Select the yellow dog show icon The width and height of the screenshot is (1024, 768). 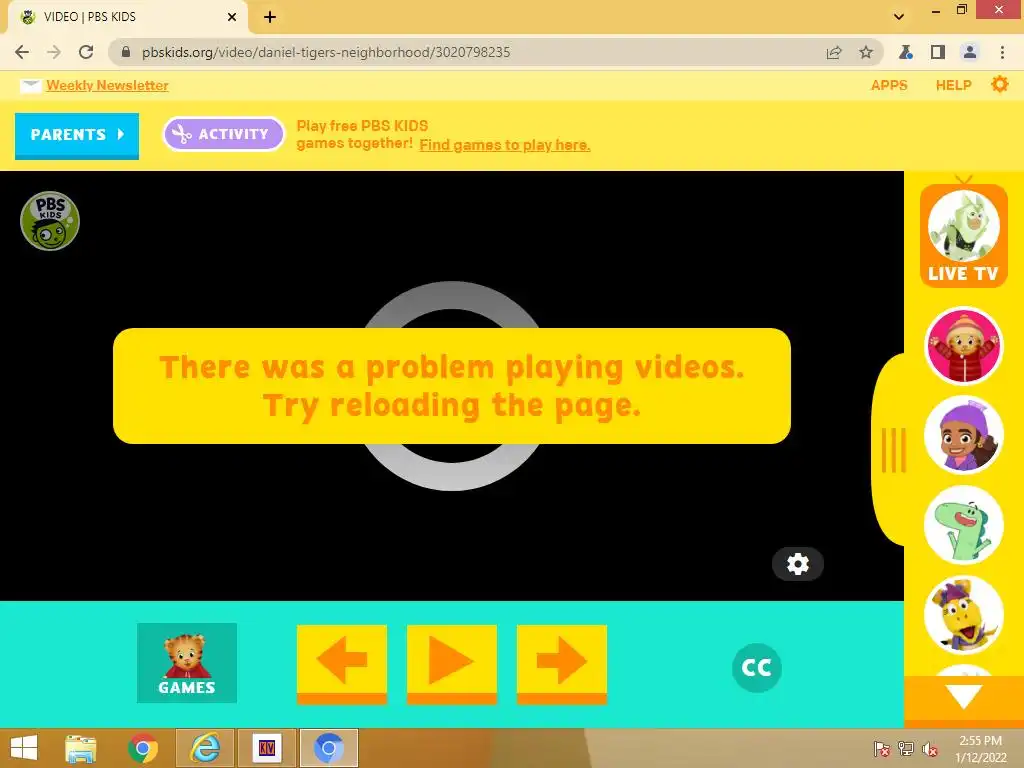963,615
